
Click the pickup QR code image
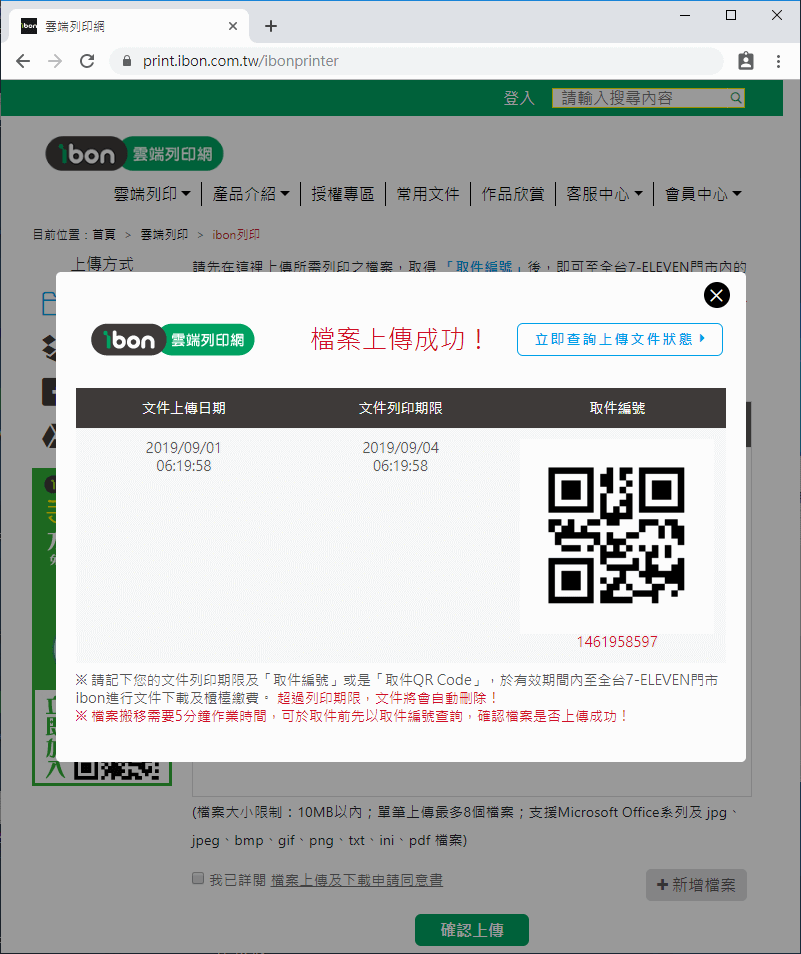coord(617,533)
